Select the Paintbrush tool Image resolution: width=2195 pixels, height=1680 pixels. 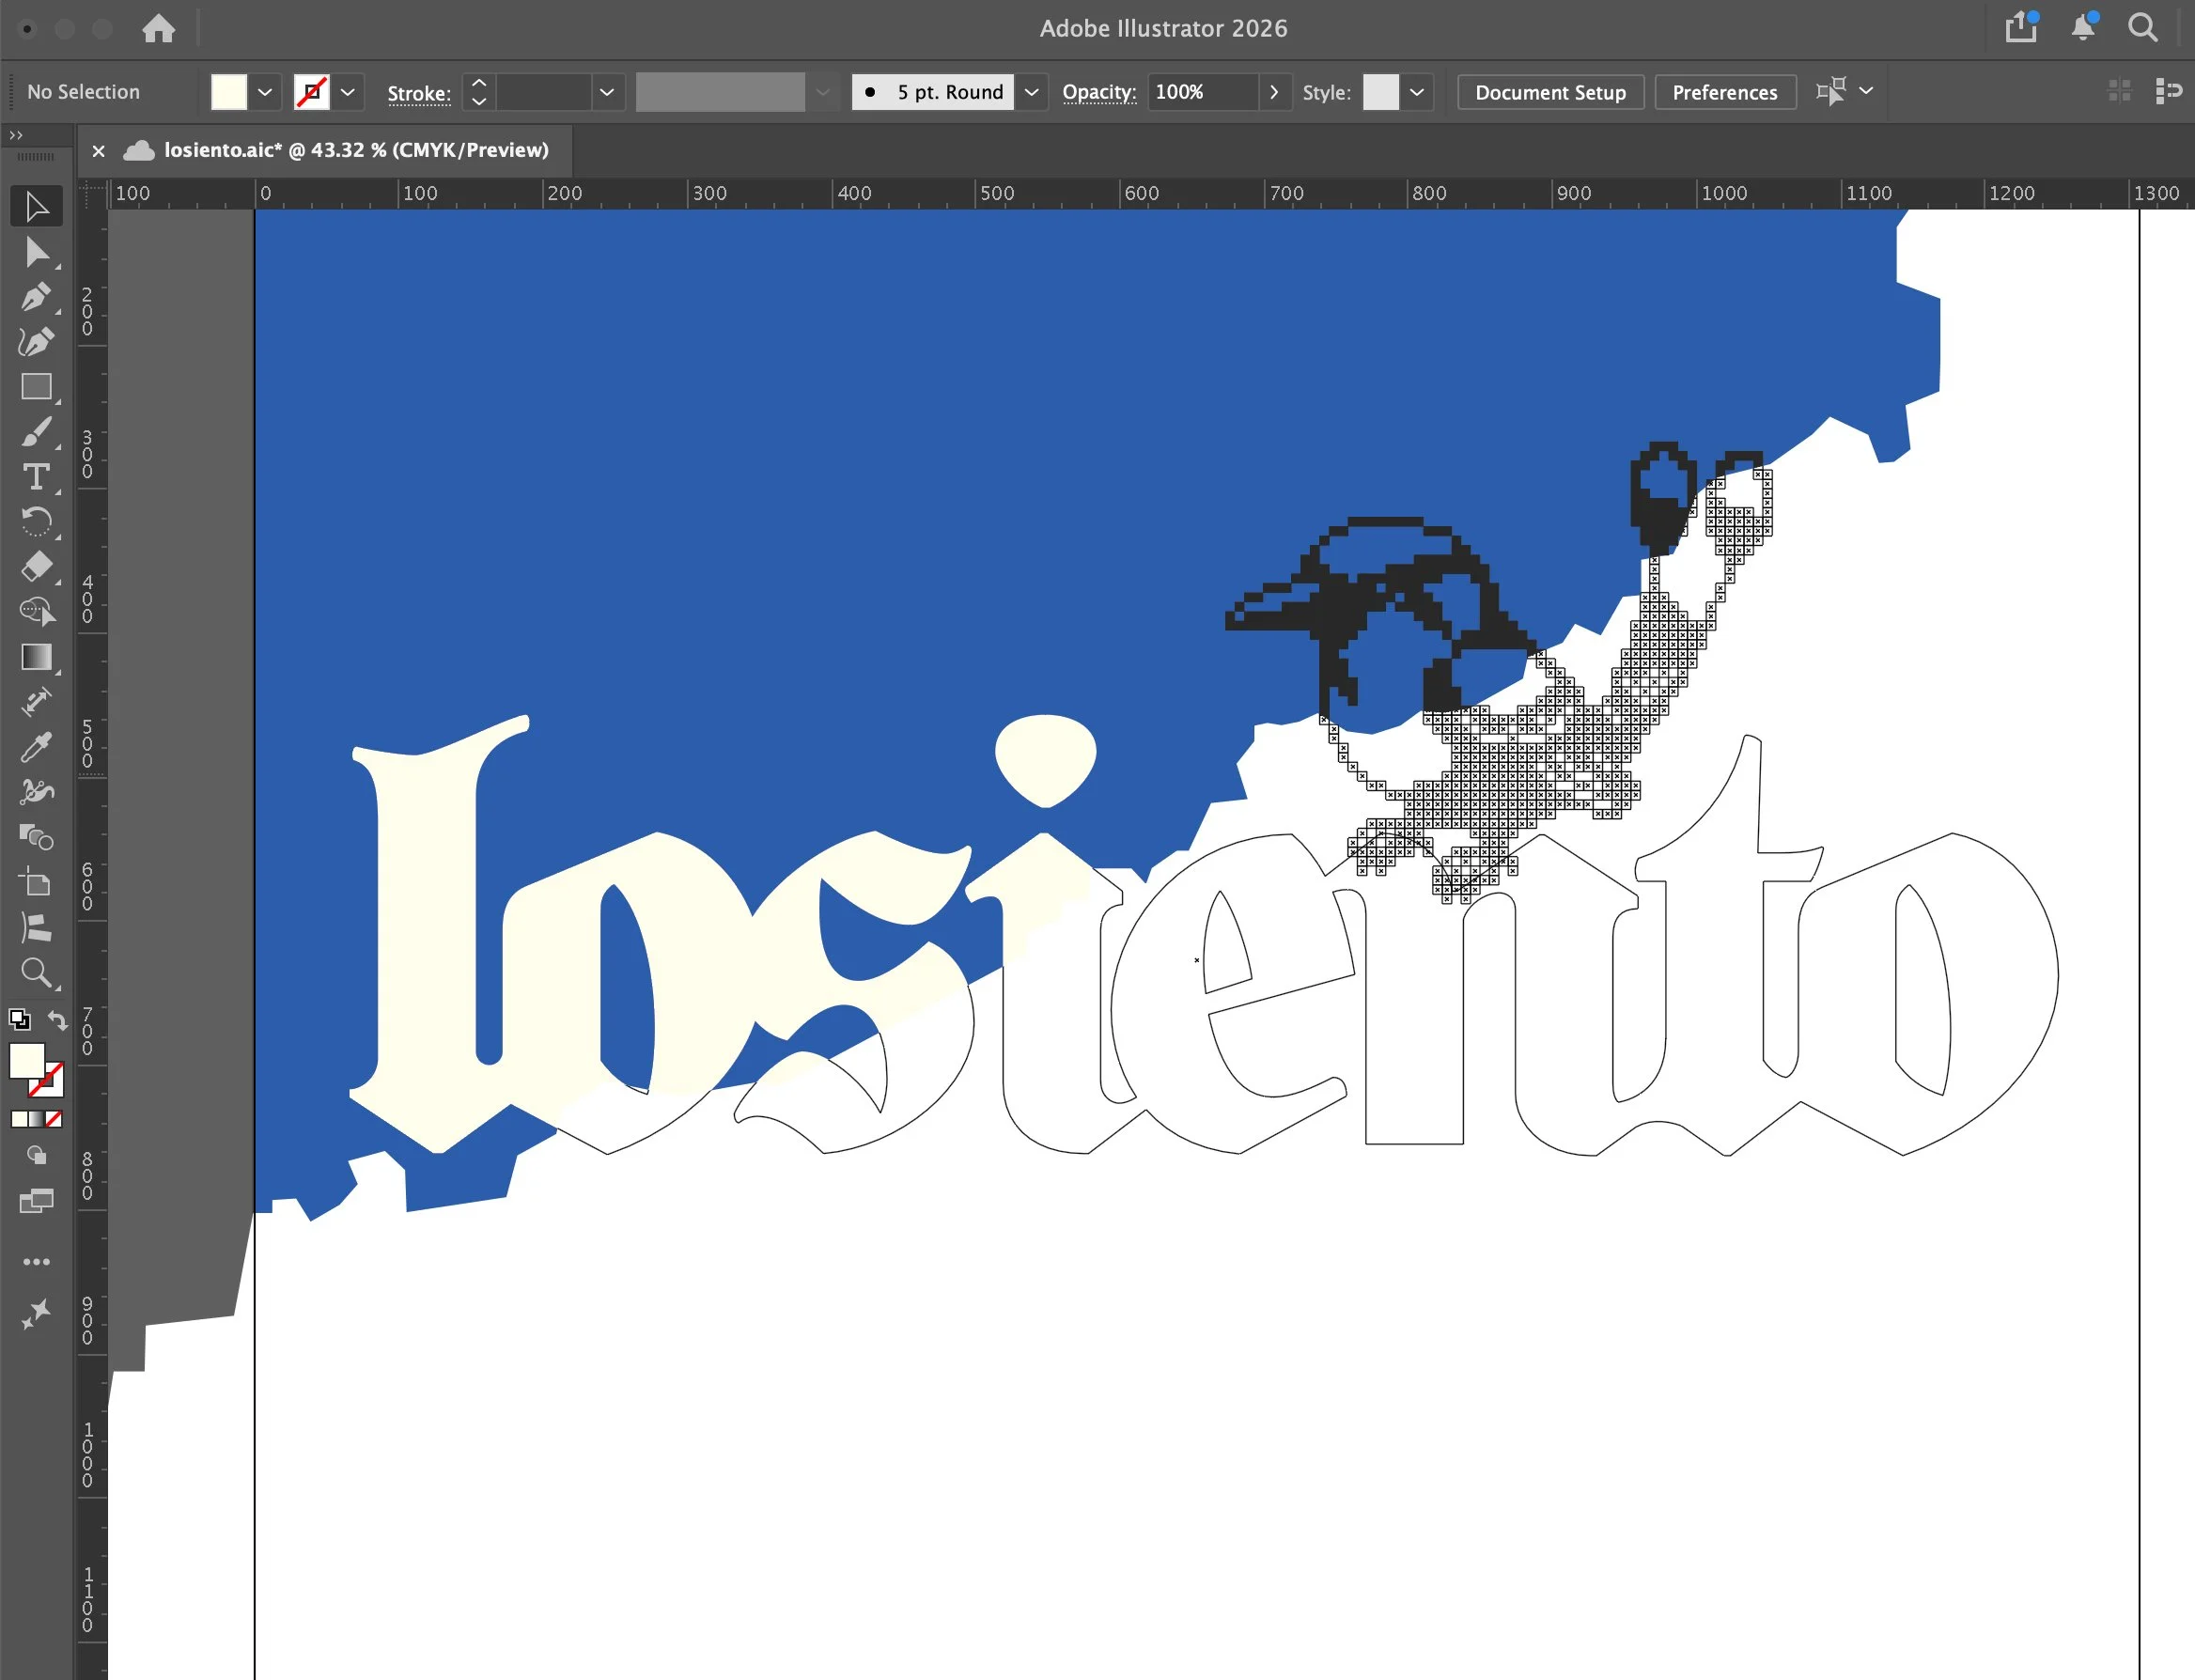tap(36, 432)
